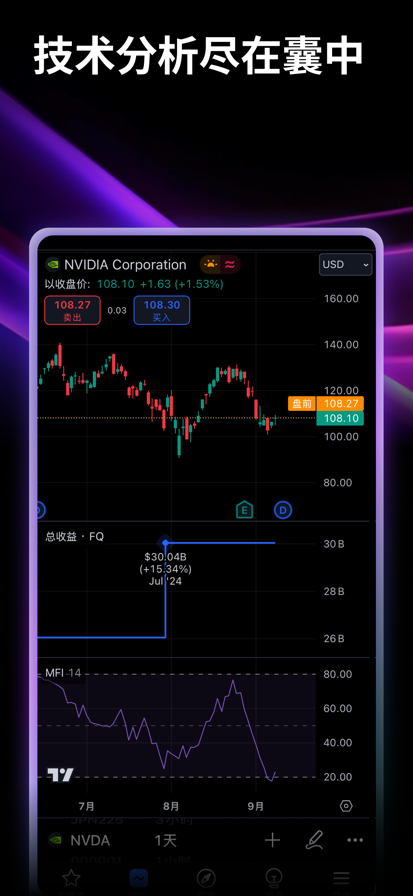
Task: Switch to the compass explore tab
Action: (206, 878)
